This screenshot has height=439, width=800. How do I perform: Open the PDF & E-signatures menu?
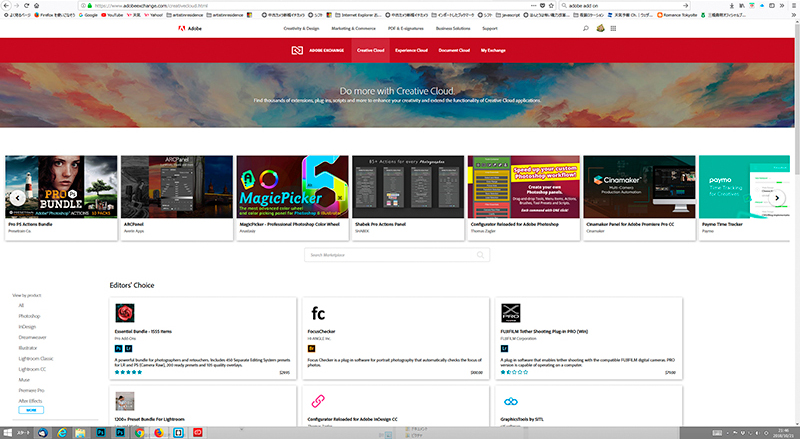(x=406, y=29)
